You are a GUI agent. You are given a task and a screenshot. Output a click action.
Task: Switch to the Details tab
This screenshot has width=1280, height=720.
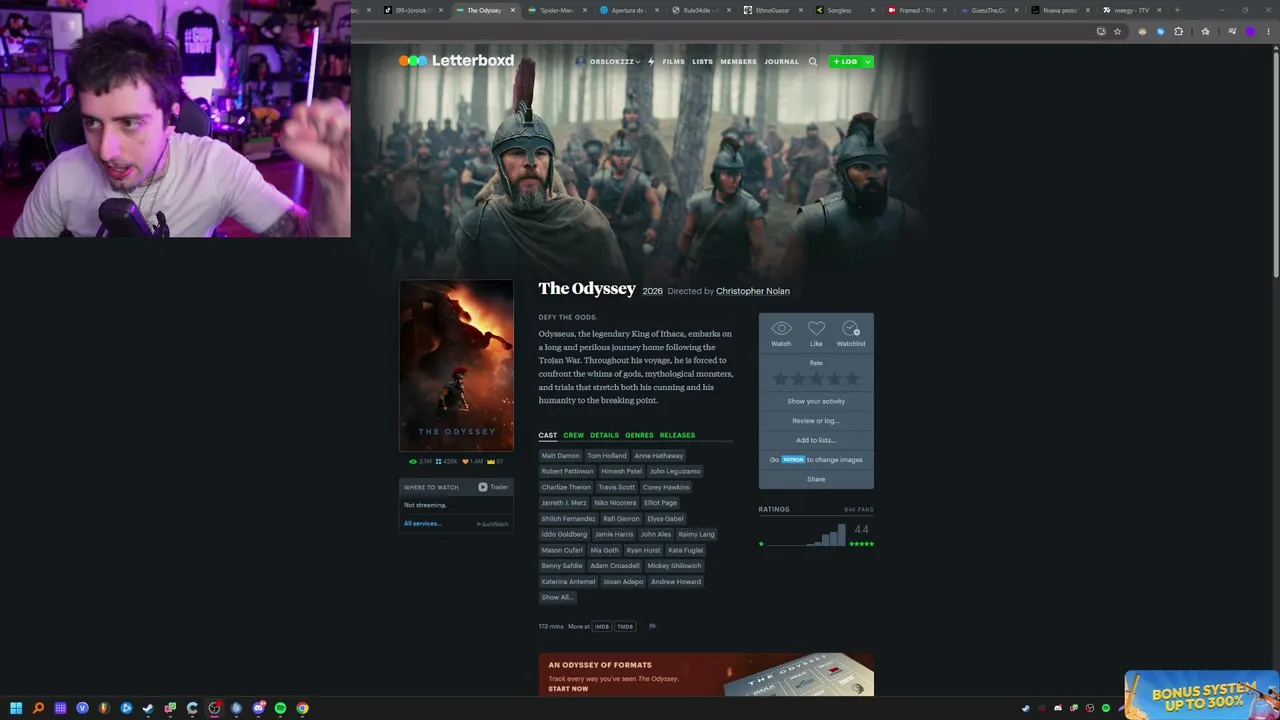pos(604,435)
